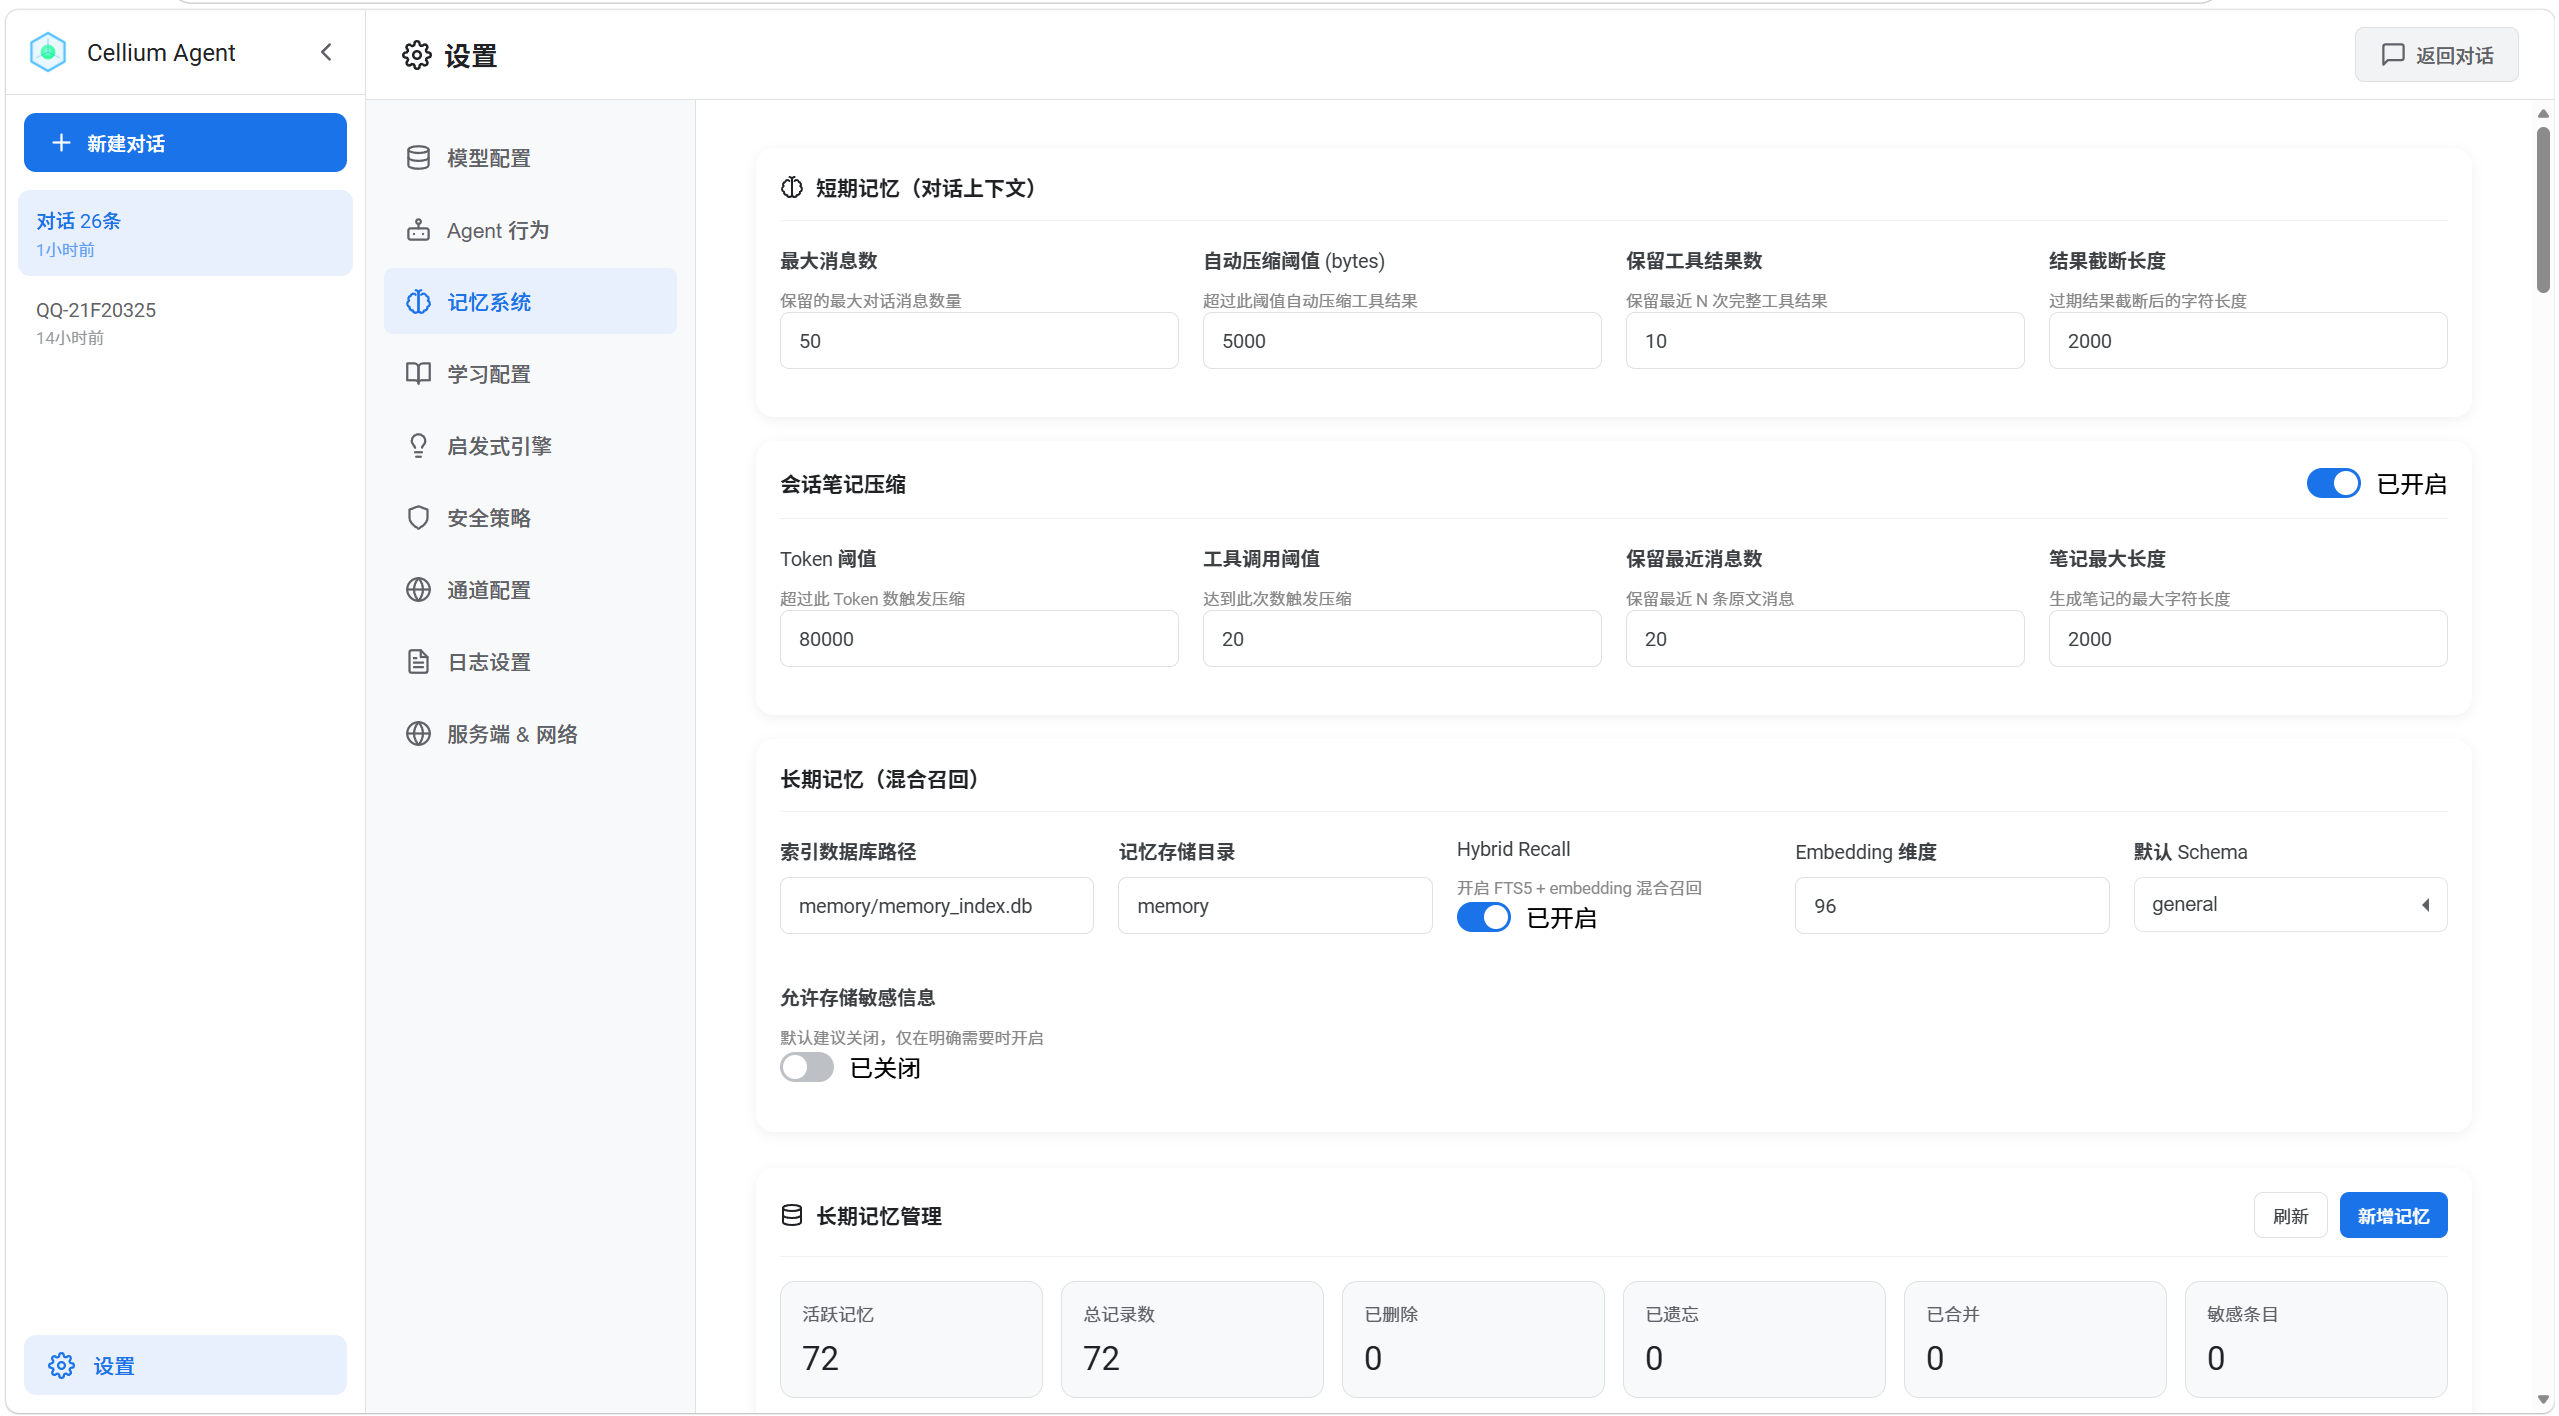Turn off the Hybrid Recall switch
Image resolution: width=2559 pixels, height=1416 pixels.
[1483, 918]
